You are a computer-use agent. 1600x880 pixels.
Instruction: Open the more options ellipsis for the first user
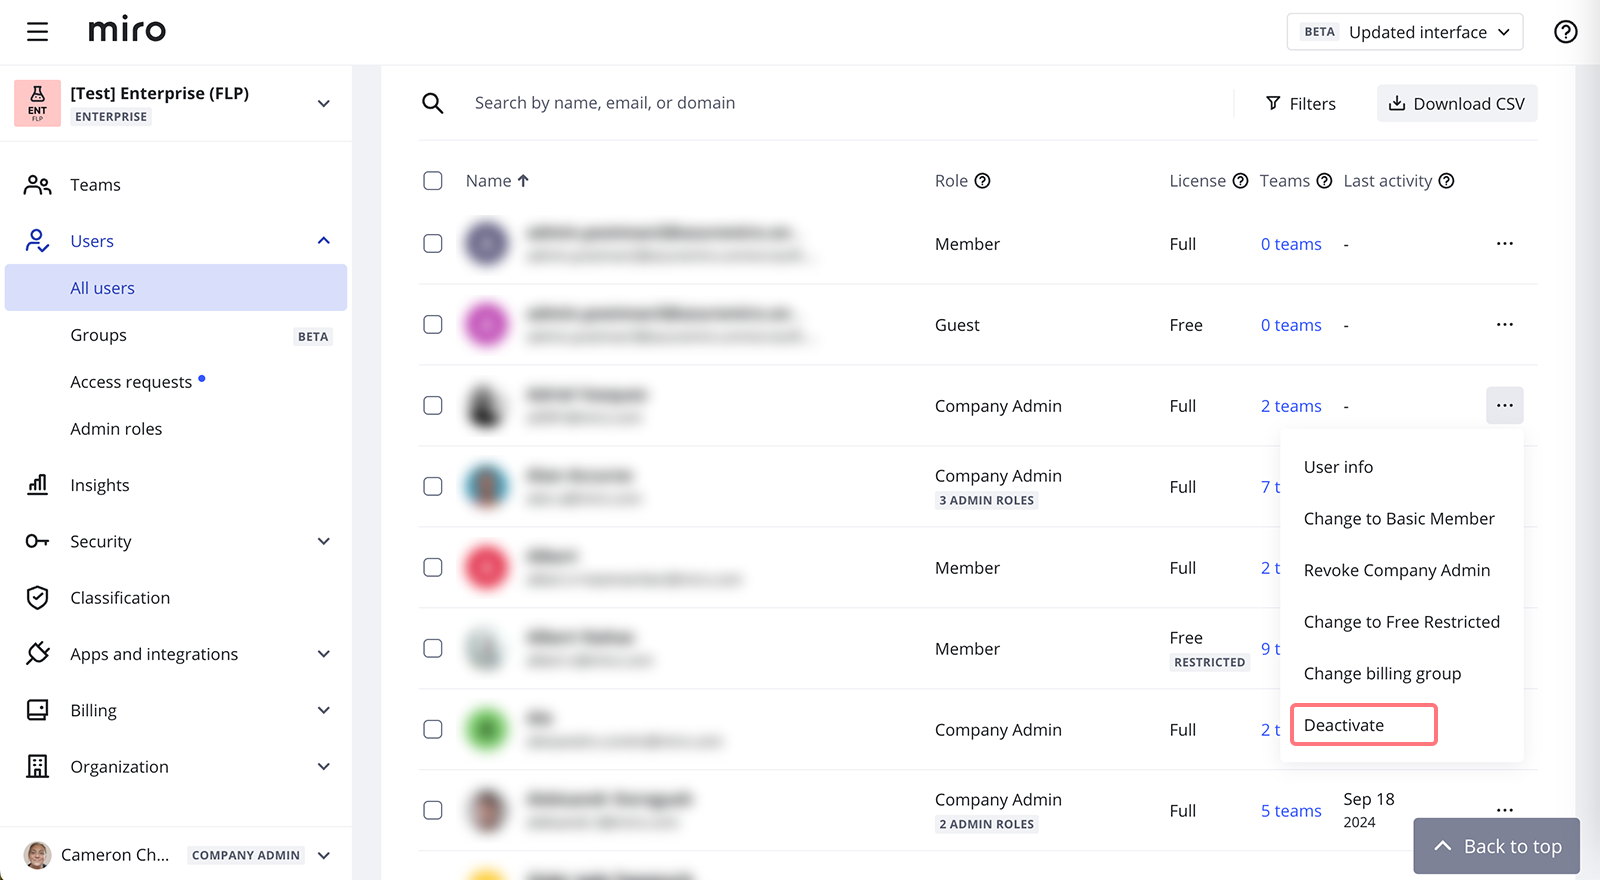click(x=1504, y=244)
